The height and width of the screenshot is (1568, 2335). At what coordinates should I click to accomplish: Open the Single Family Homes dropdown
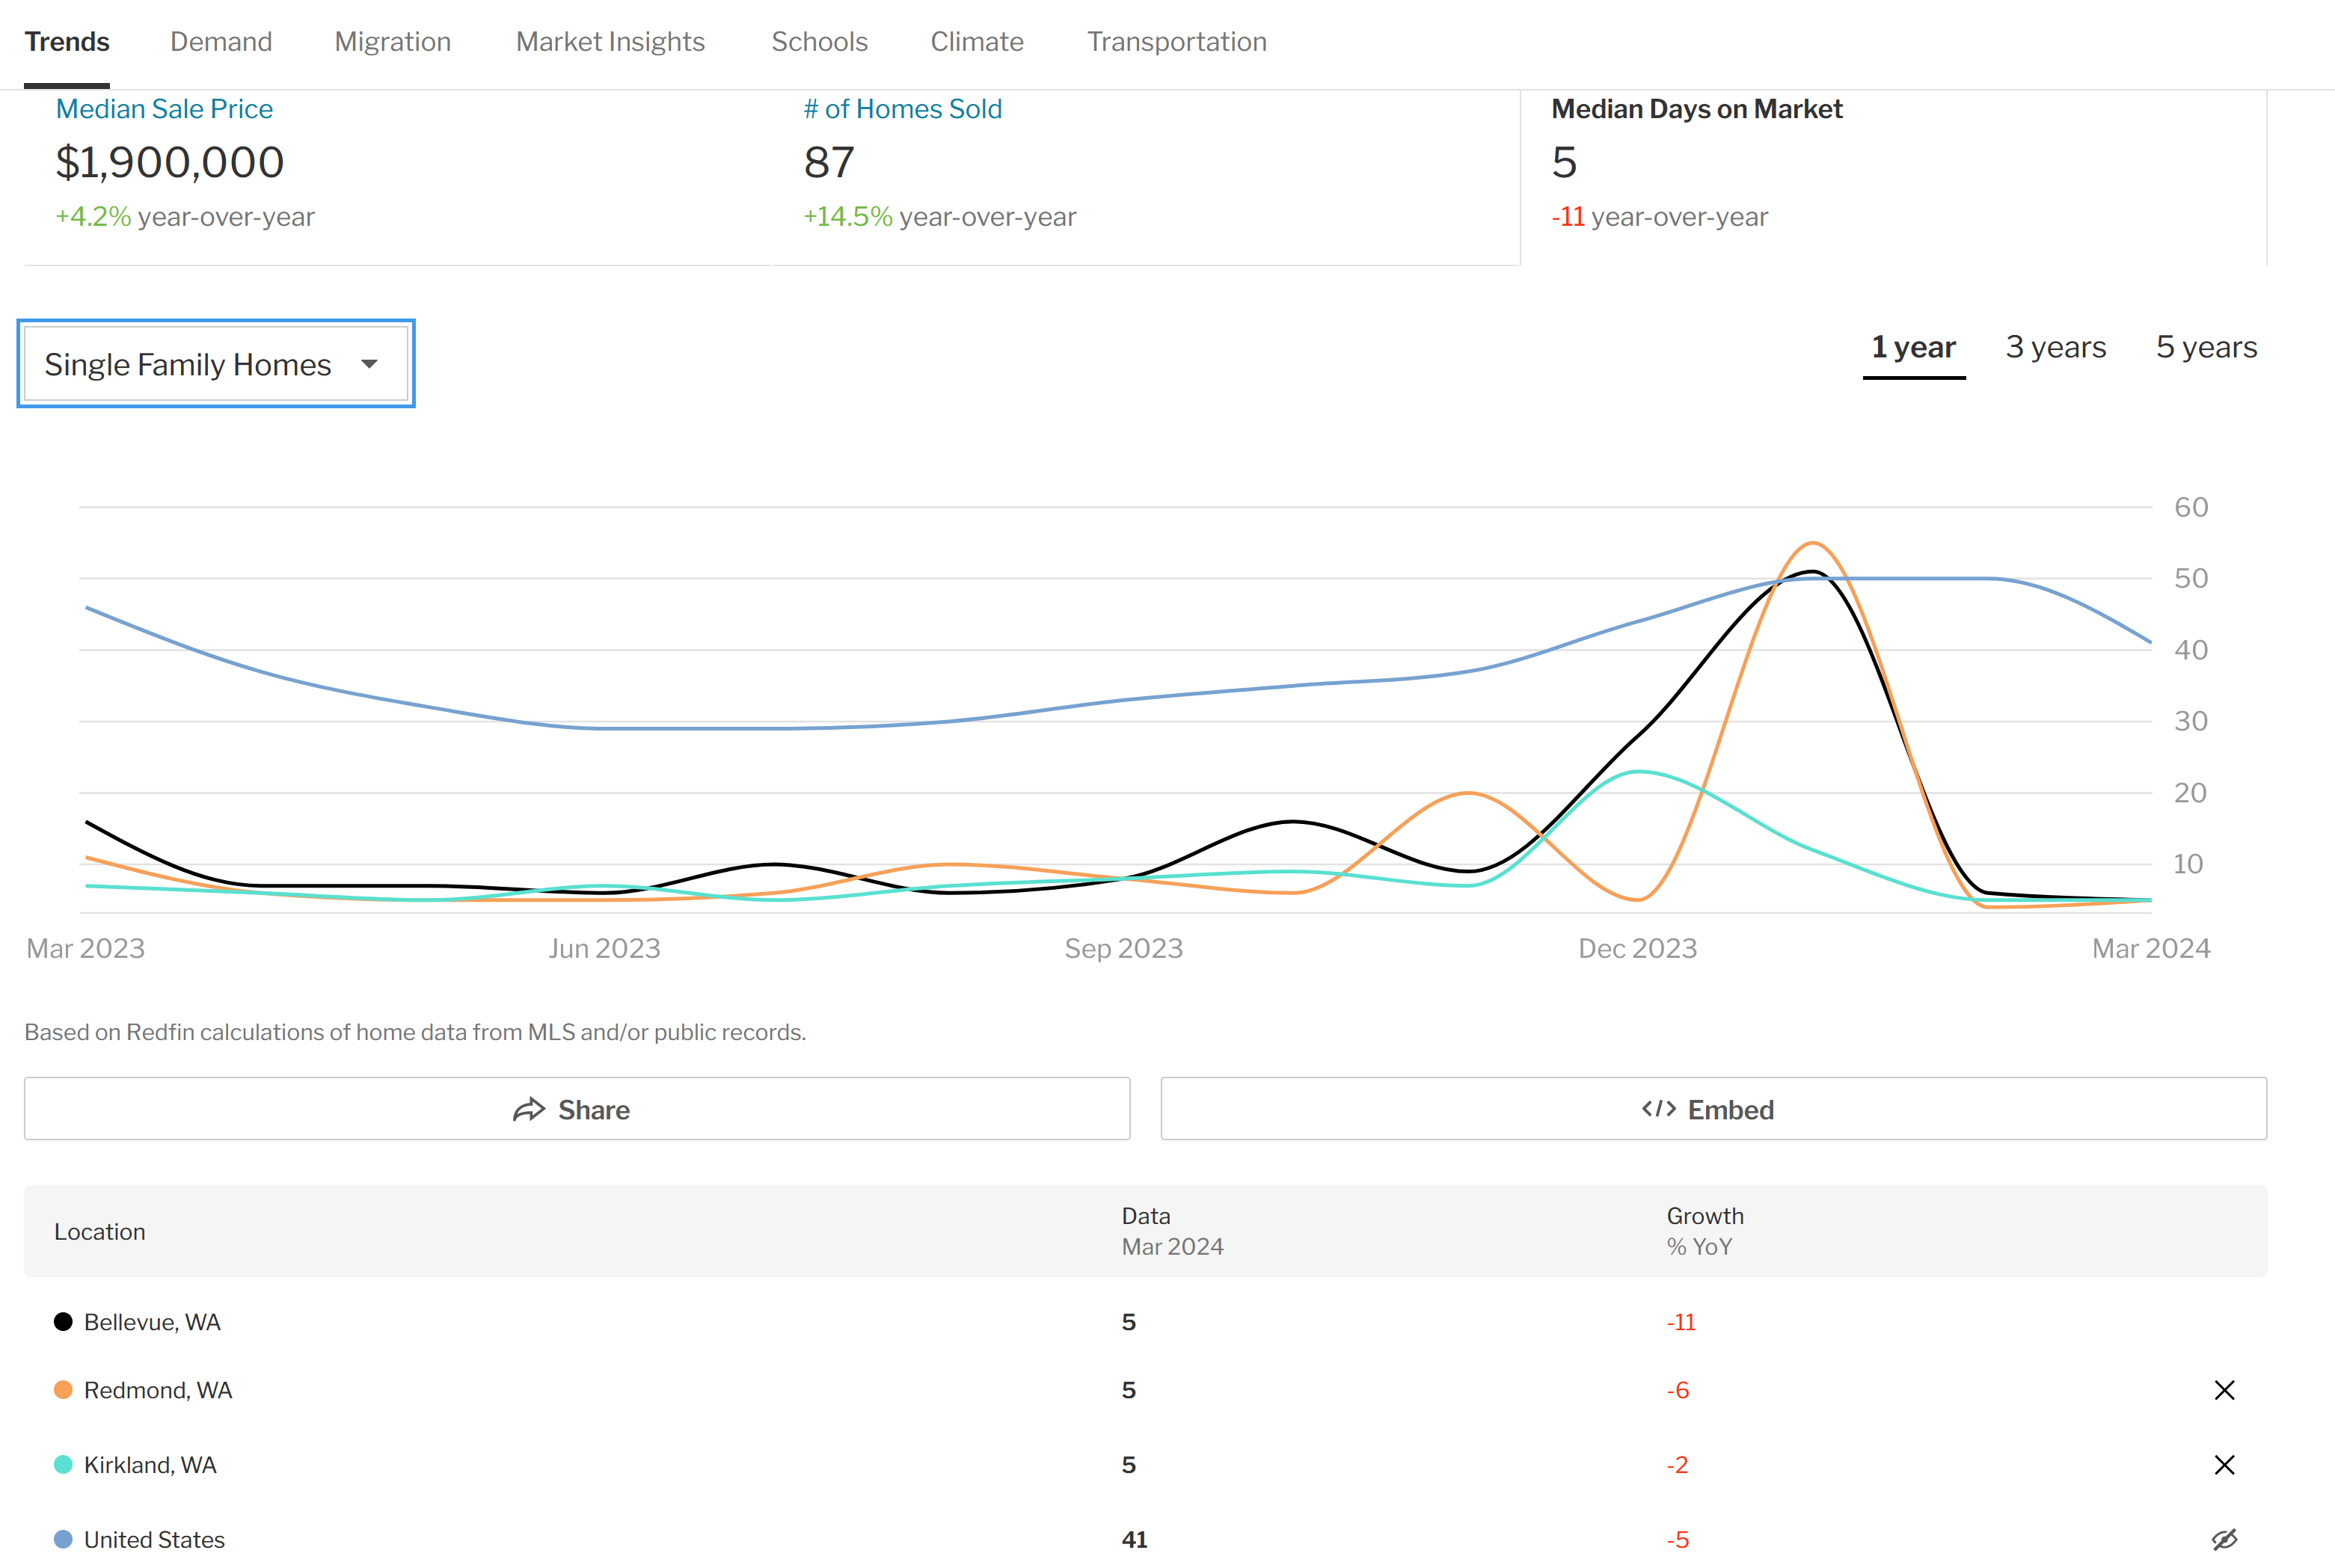click(216, 364)
